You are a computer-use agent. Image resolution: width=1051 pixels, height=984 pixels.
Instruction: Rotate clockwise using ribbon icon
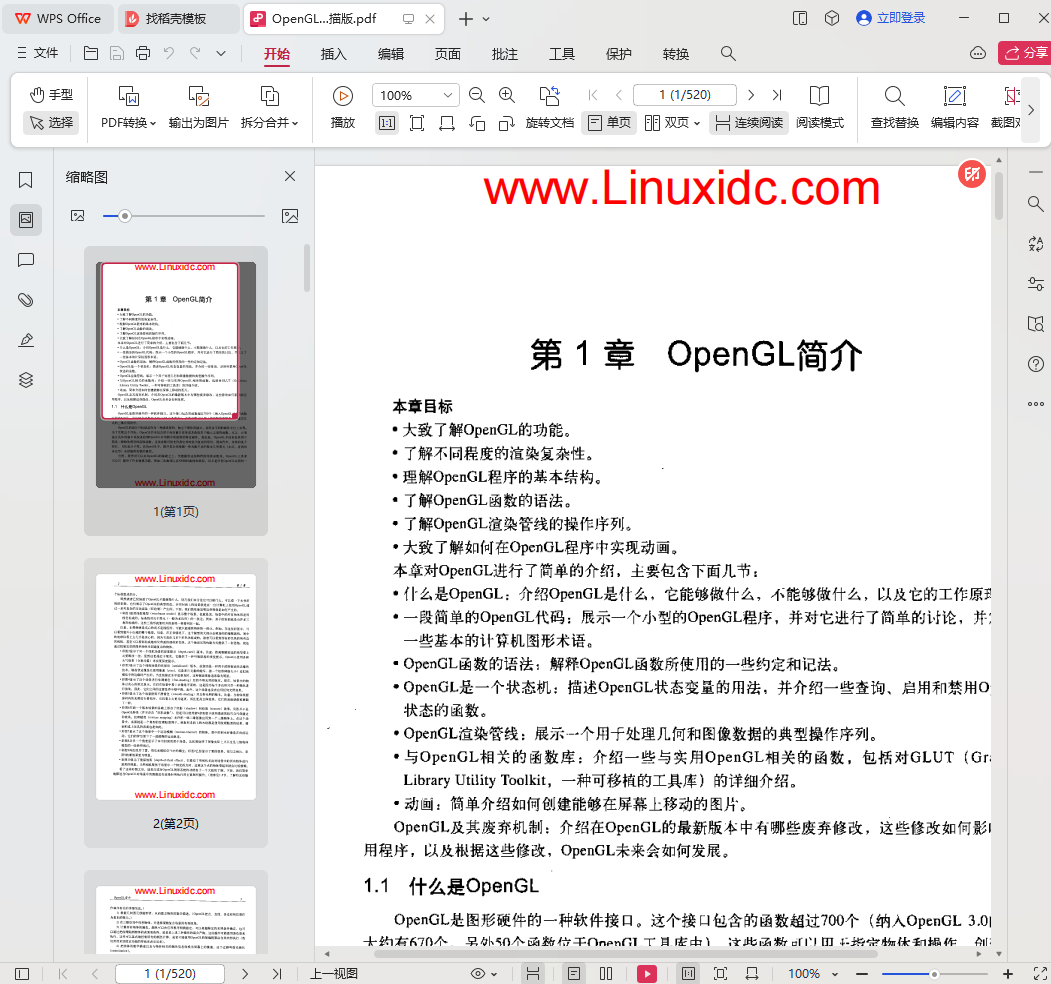[507, 123]
